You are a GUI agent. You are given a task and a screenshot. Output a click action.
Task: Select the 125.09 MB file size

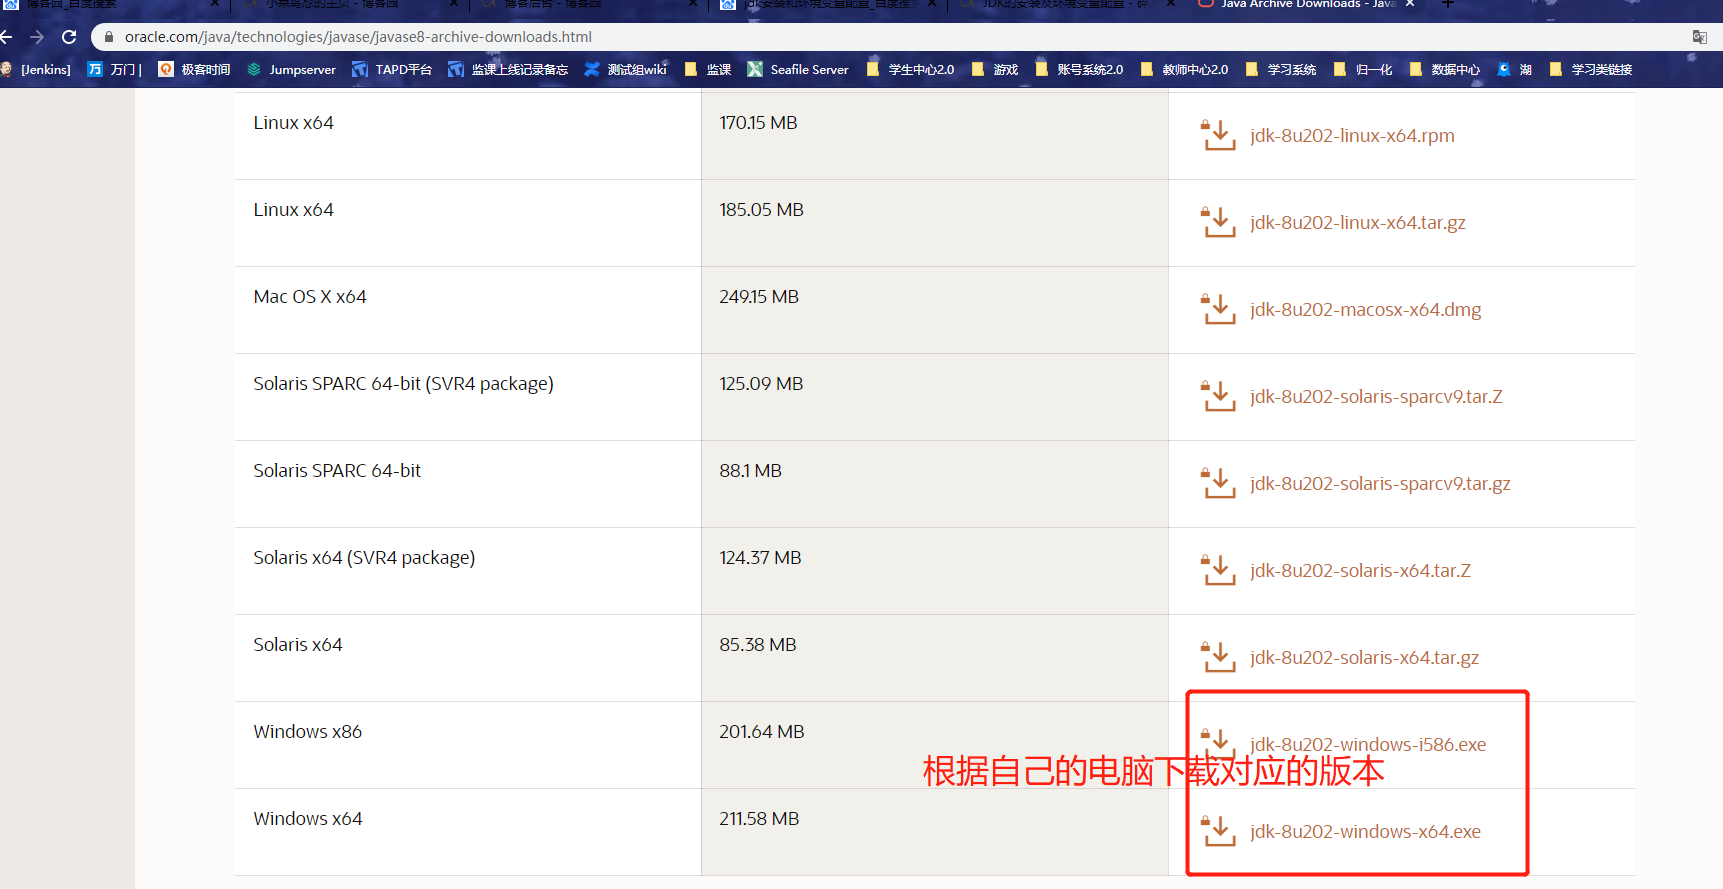coord(761,384)
